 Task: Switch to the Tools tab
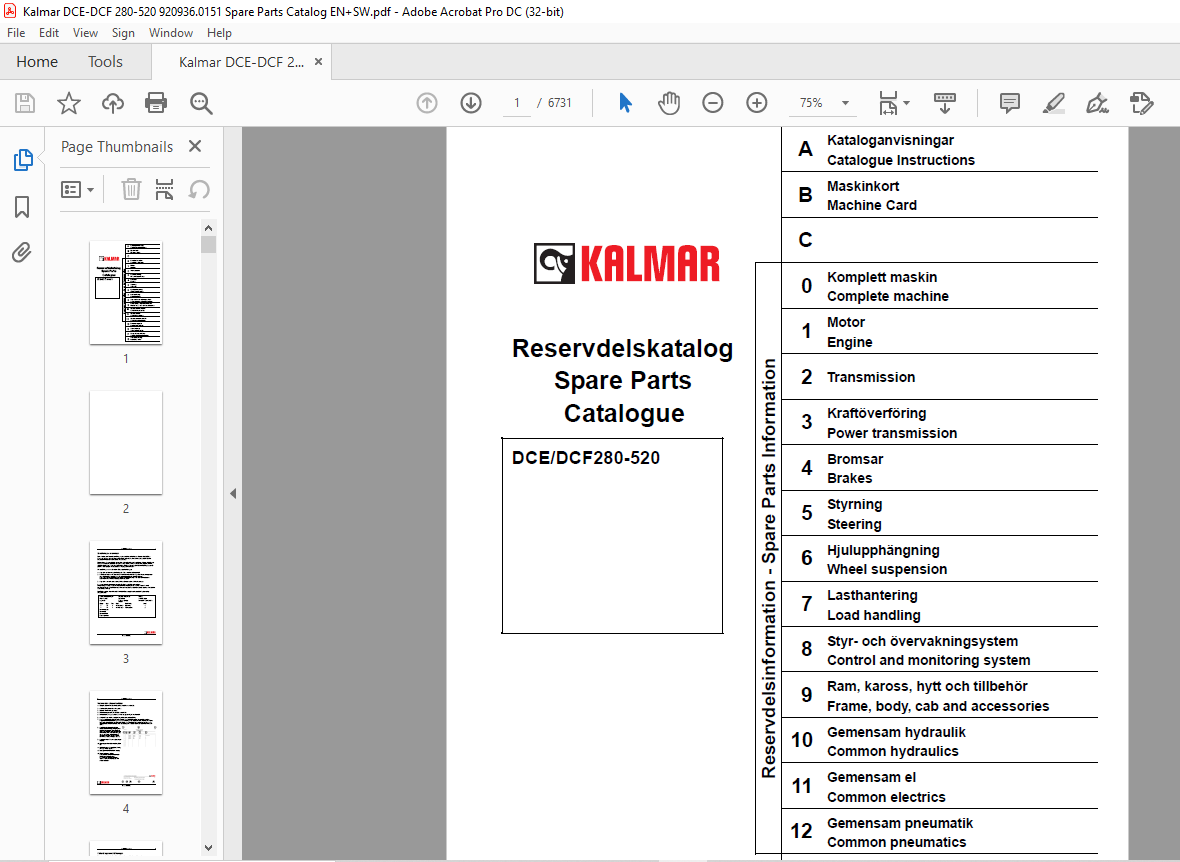(105, 62)
